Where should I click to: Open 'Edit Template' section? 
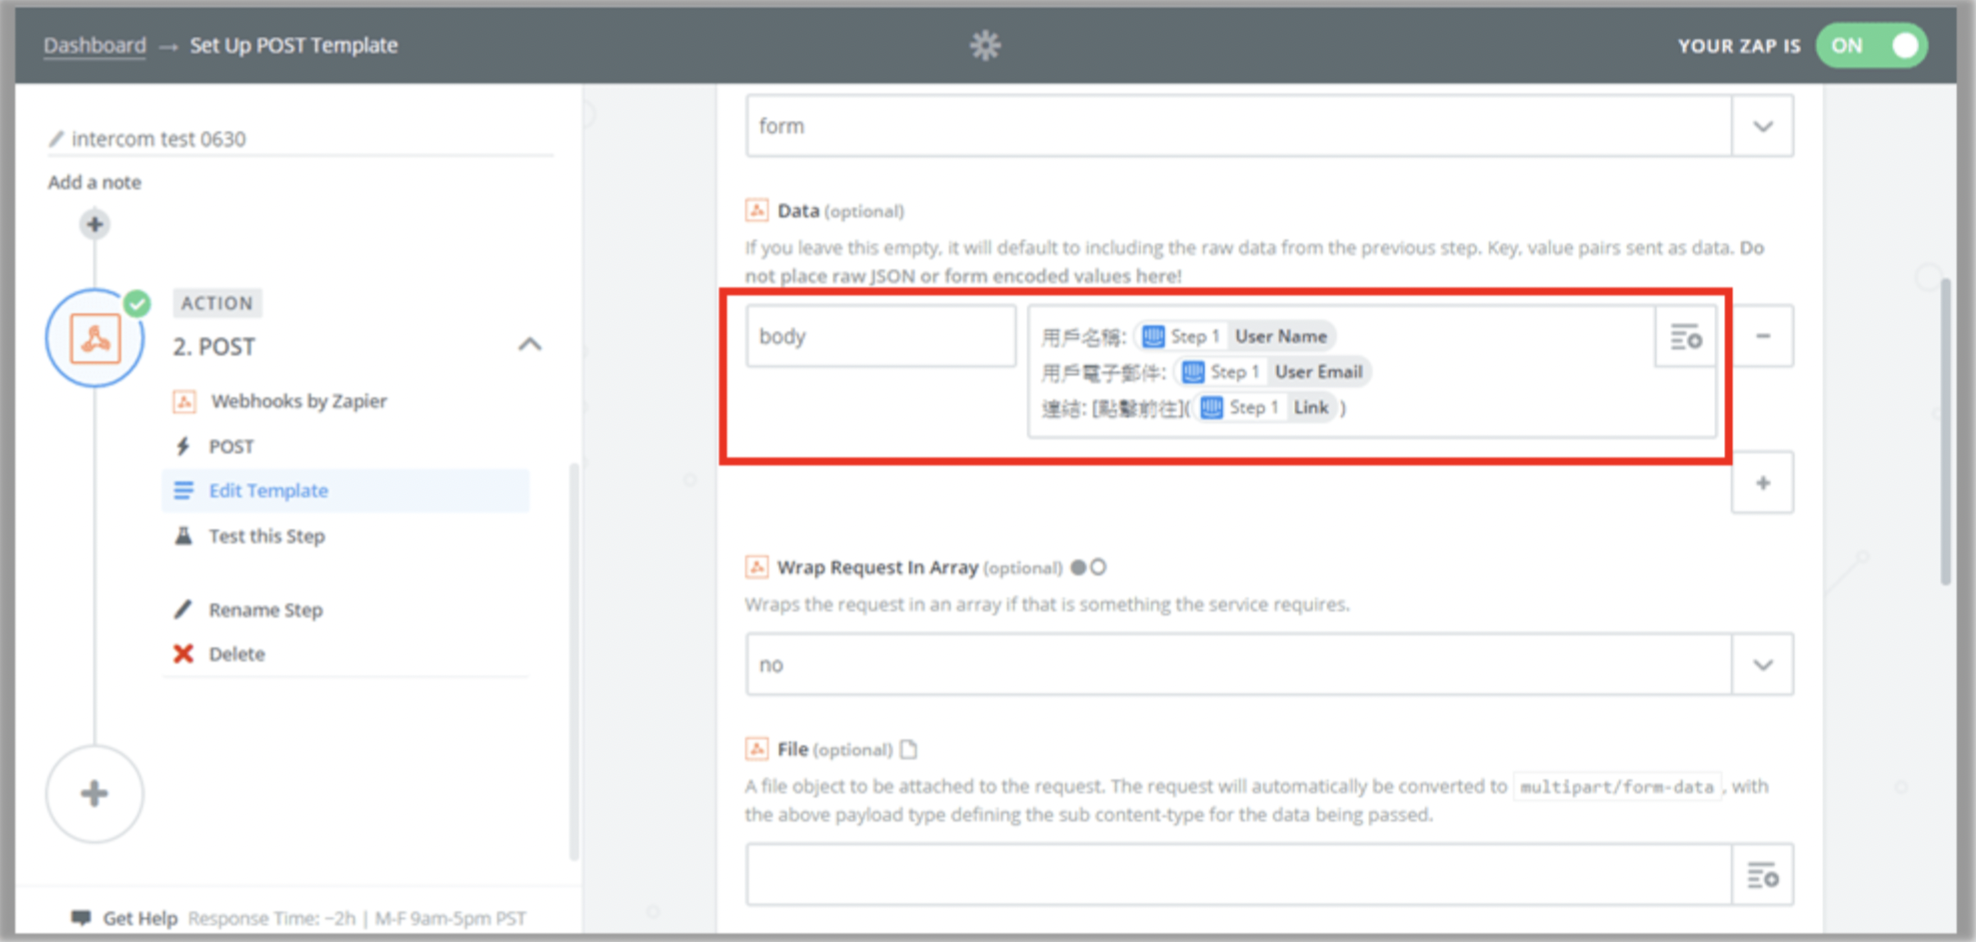(x=345, y=491)
